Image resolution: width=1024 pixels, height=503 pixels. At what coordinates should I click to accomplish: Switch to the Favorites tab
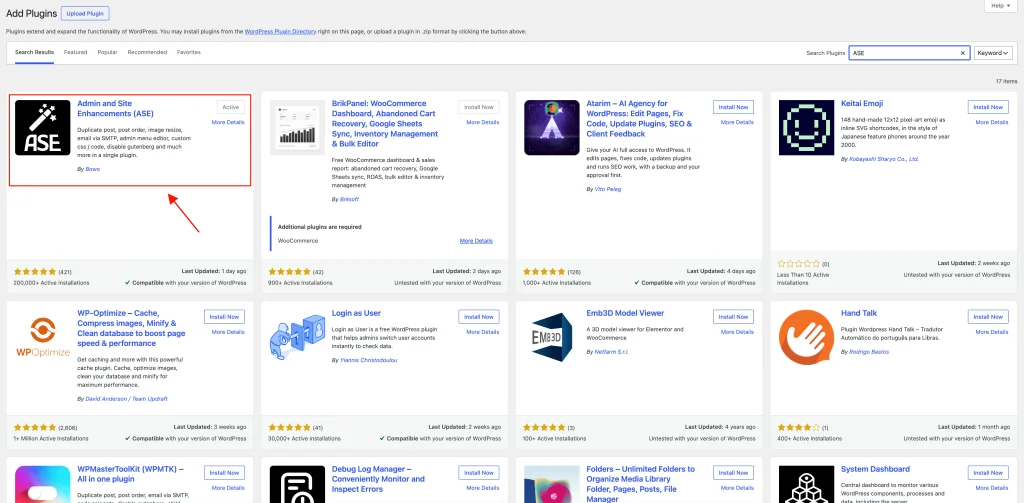pos(189,52)
